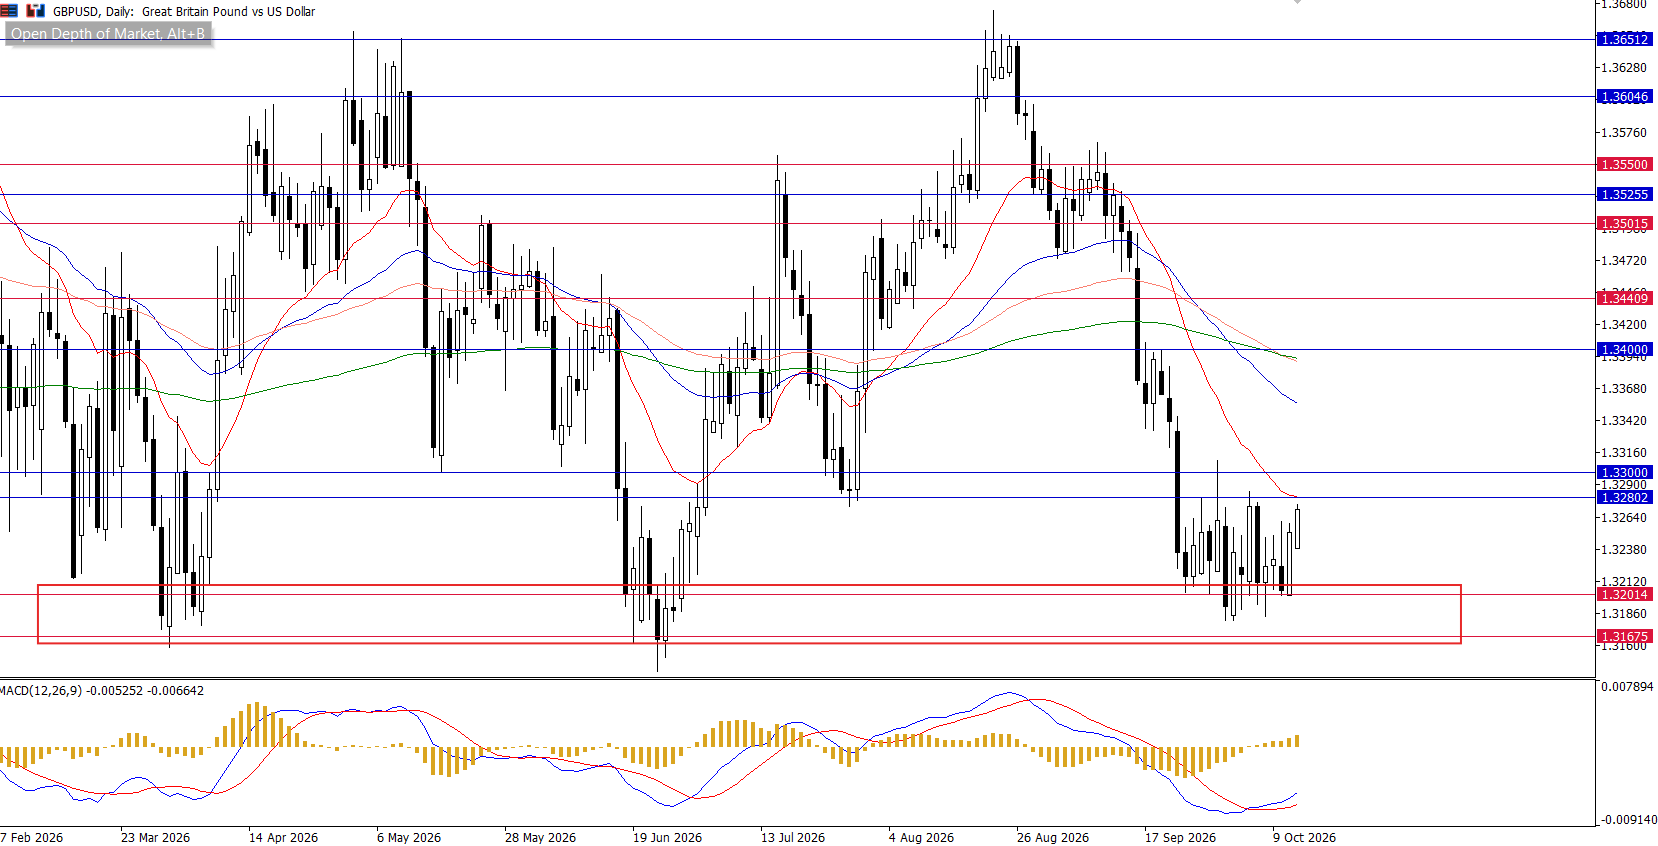Click the 19 Jun 2026 date label

coord(667,838)
